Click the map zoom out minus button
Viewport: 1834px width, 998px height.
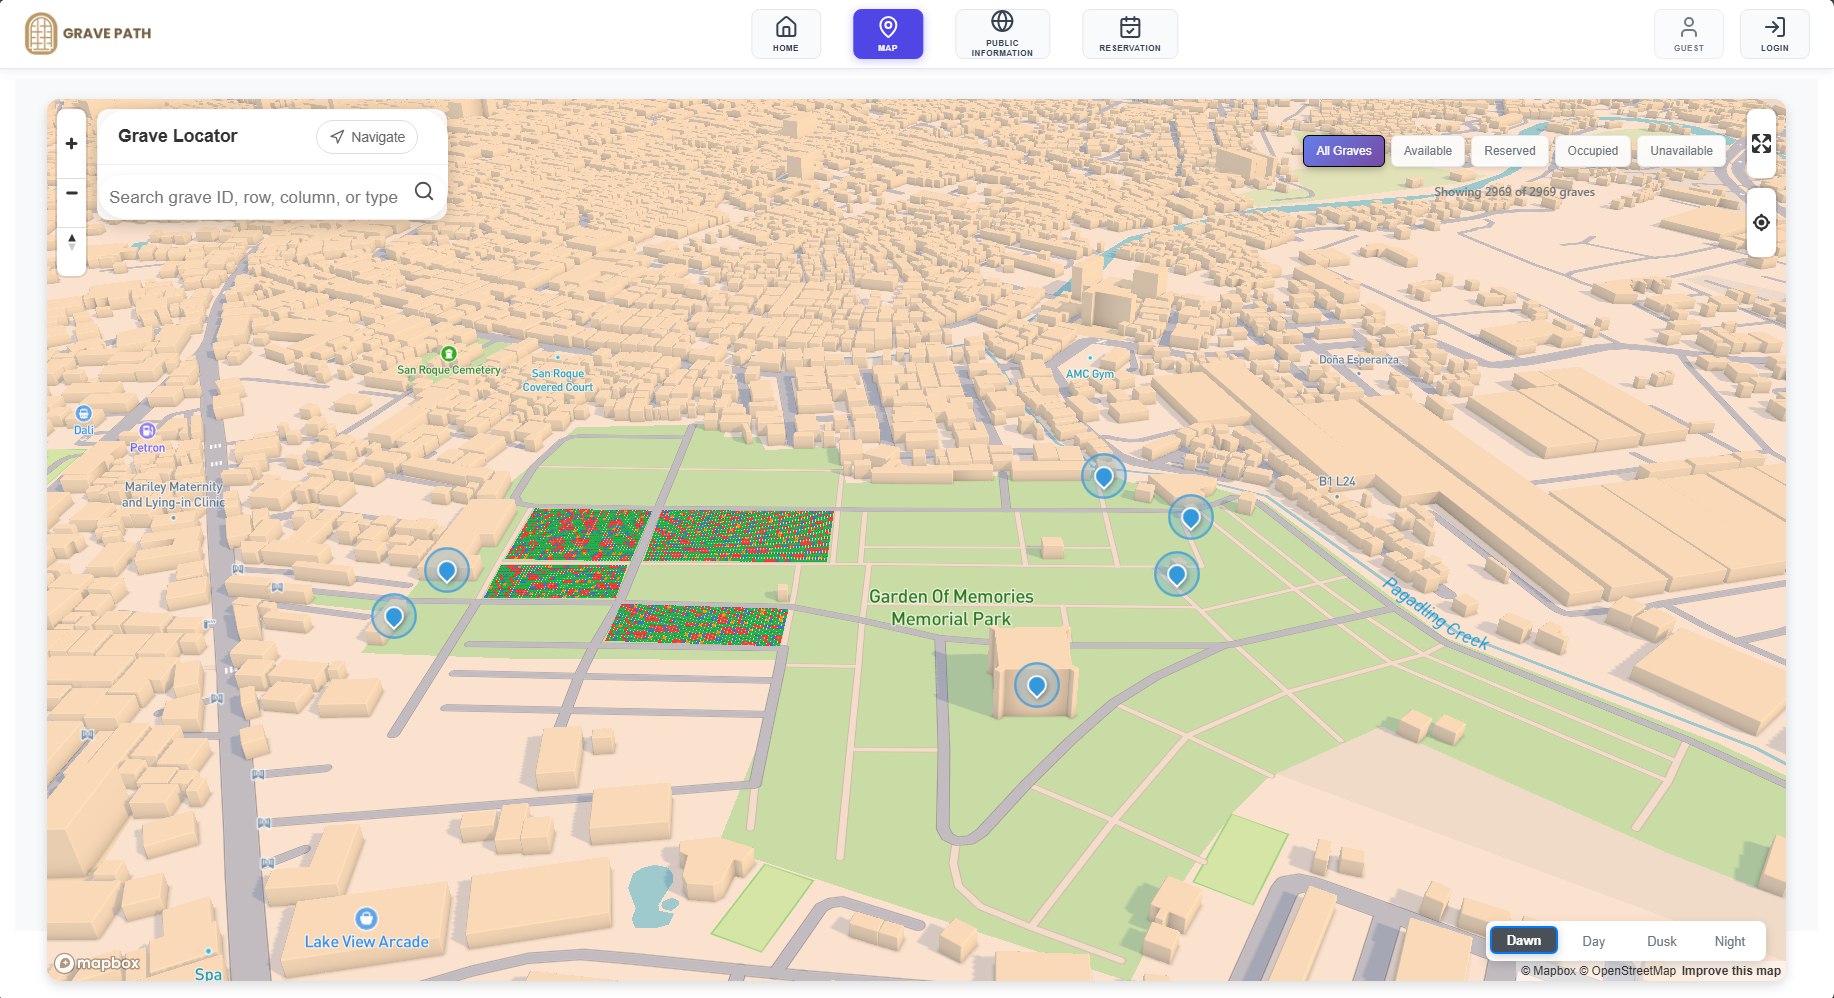[71, 192]
